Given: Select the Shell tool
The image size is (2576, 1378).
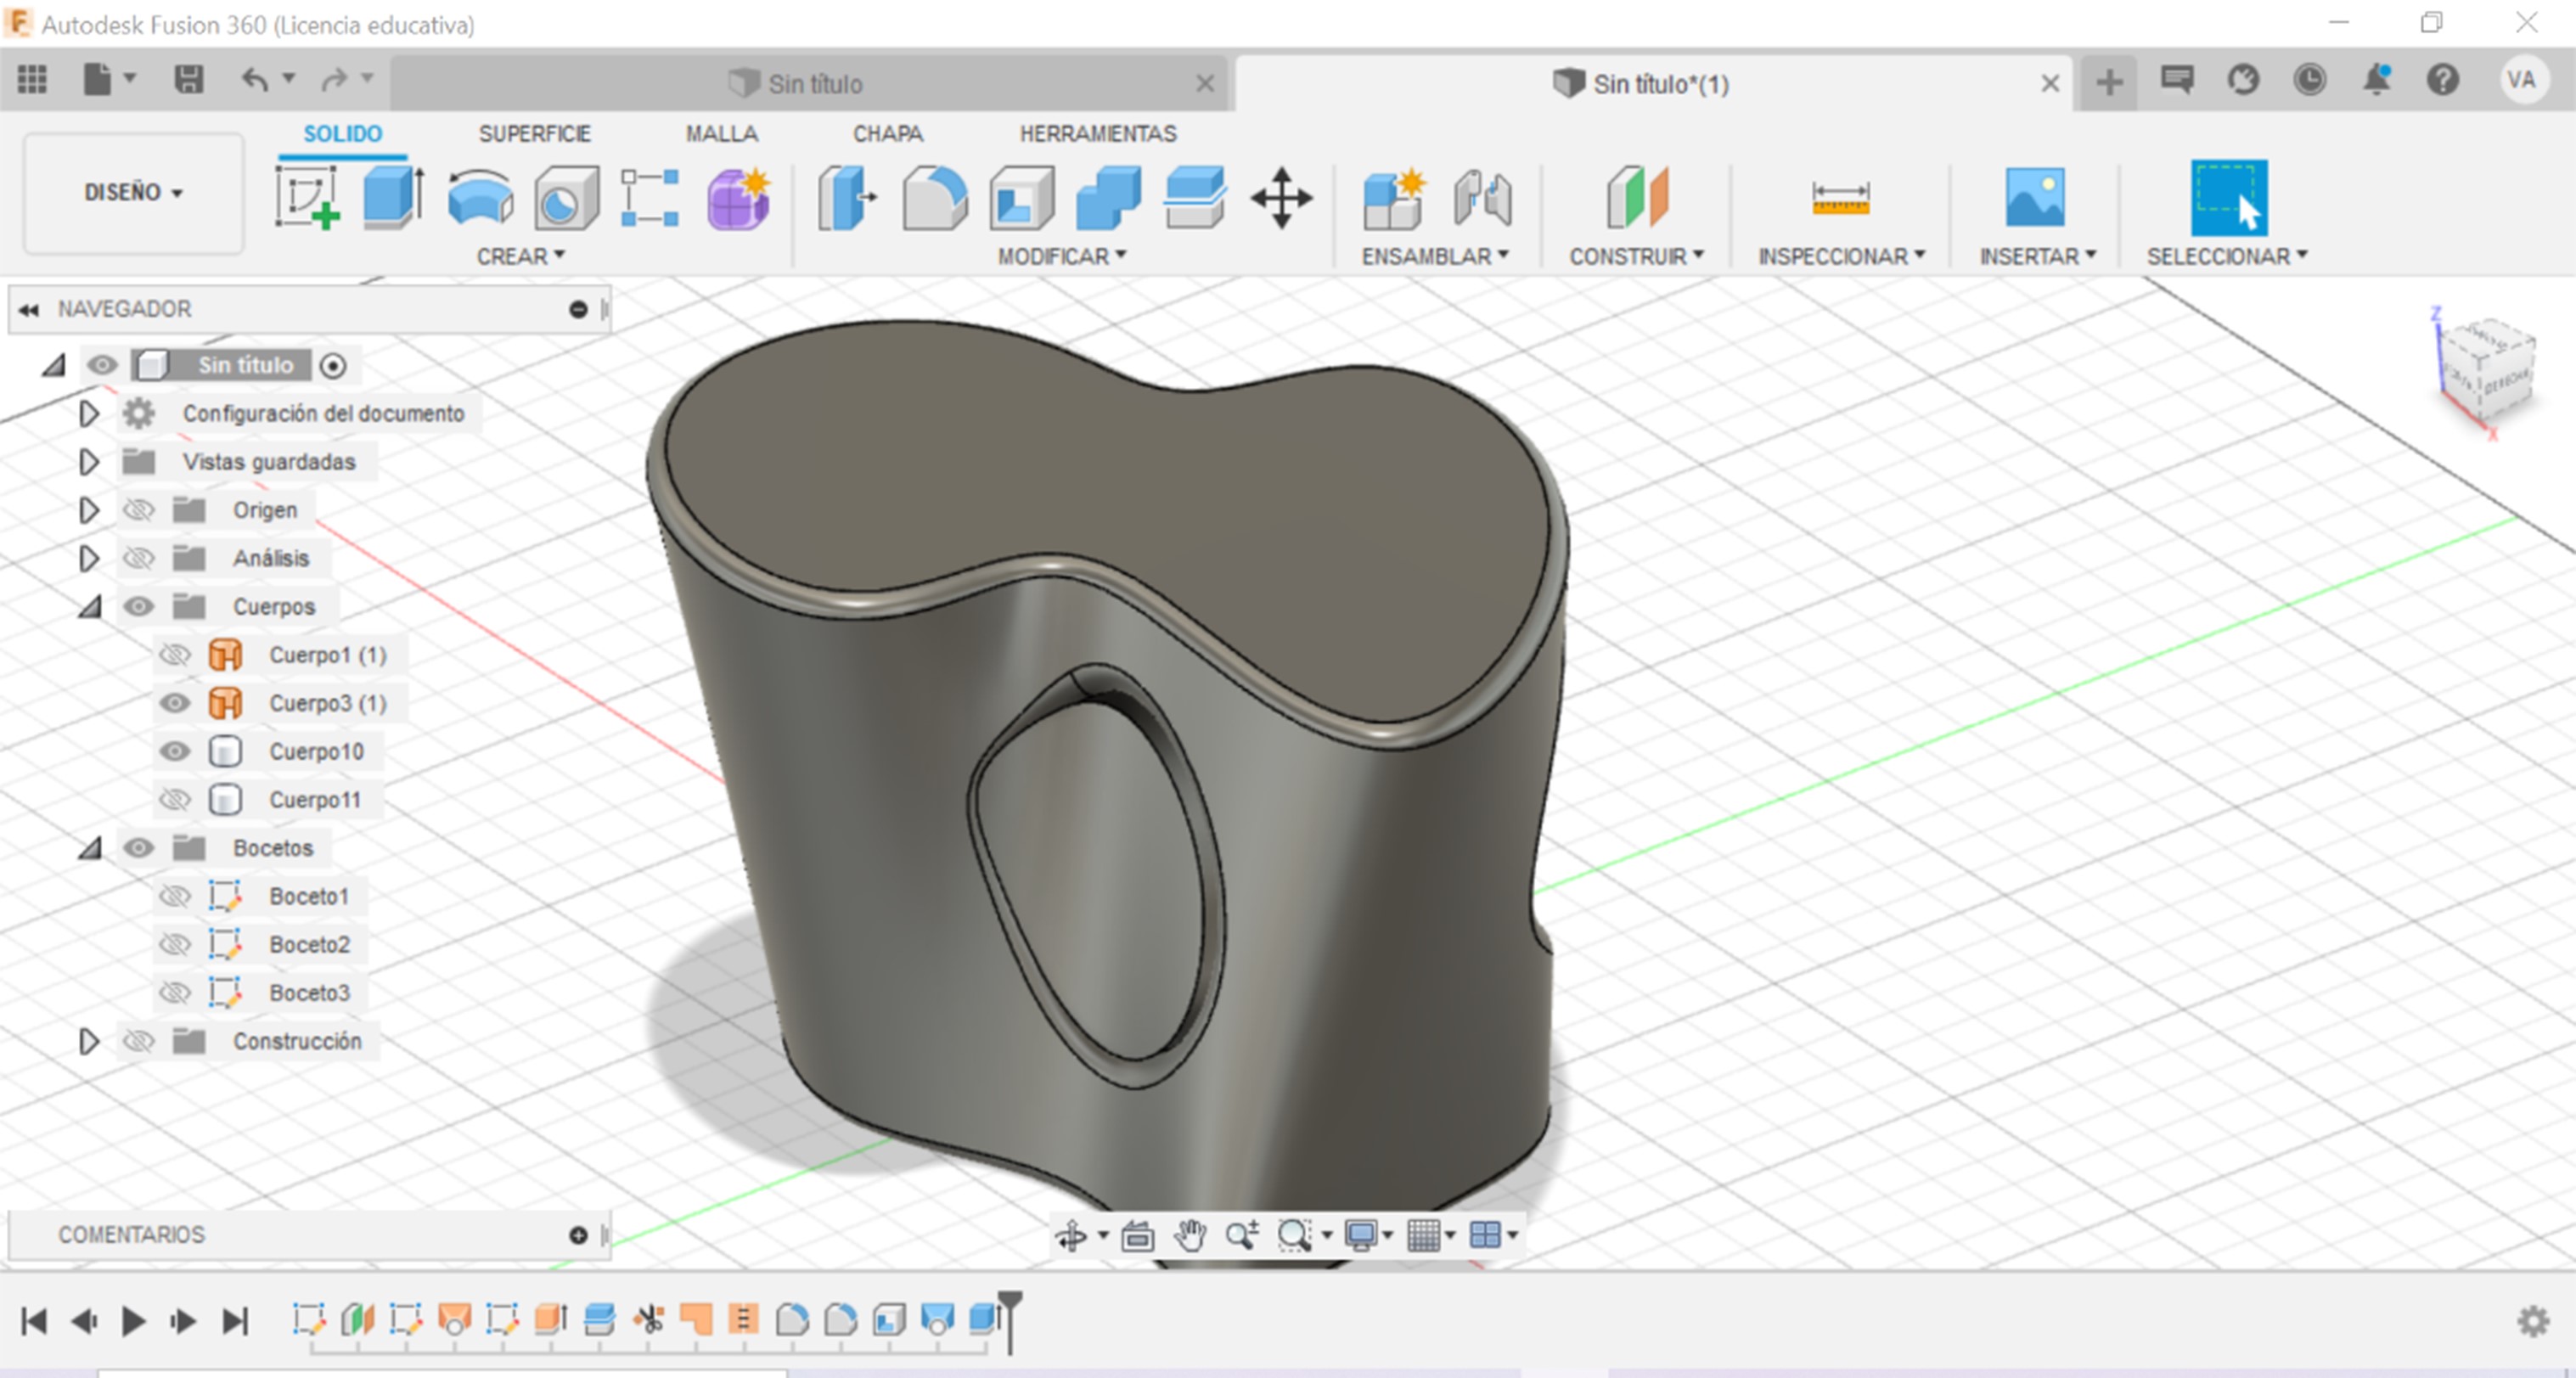Looking at the screenshot, I should pos(1021,198).
